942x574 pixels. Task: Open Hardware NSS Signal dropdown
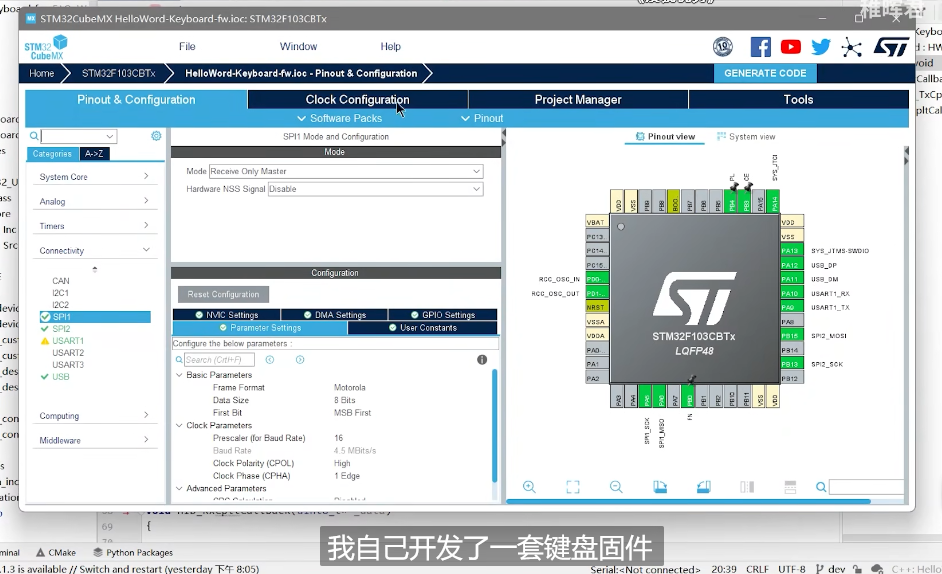[x=375, y=189]
